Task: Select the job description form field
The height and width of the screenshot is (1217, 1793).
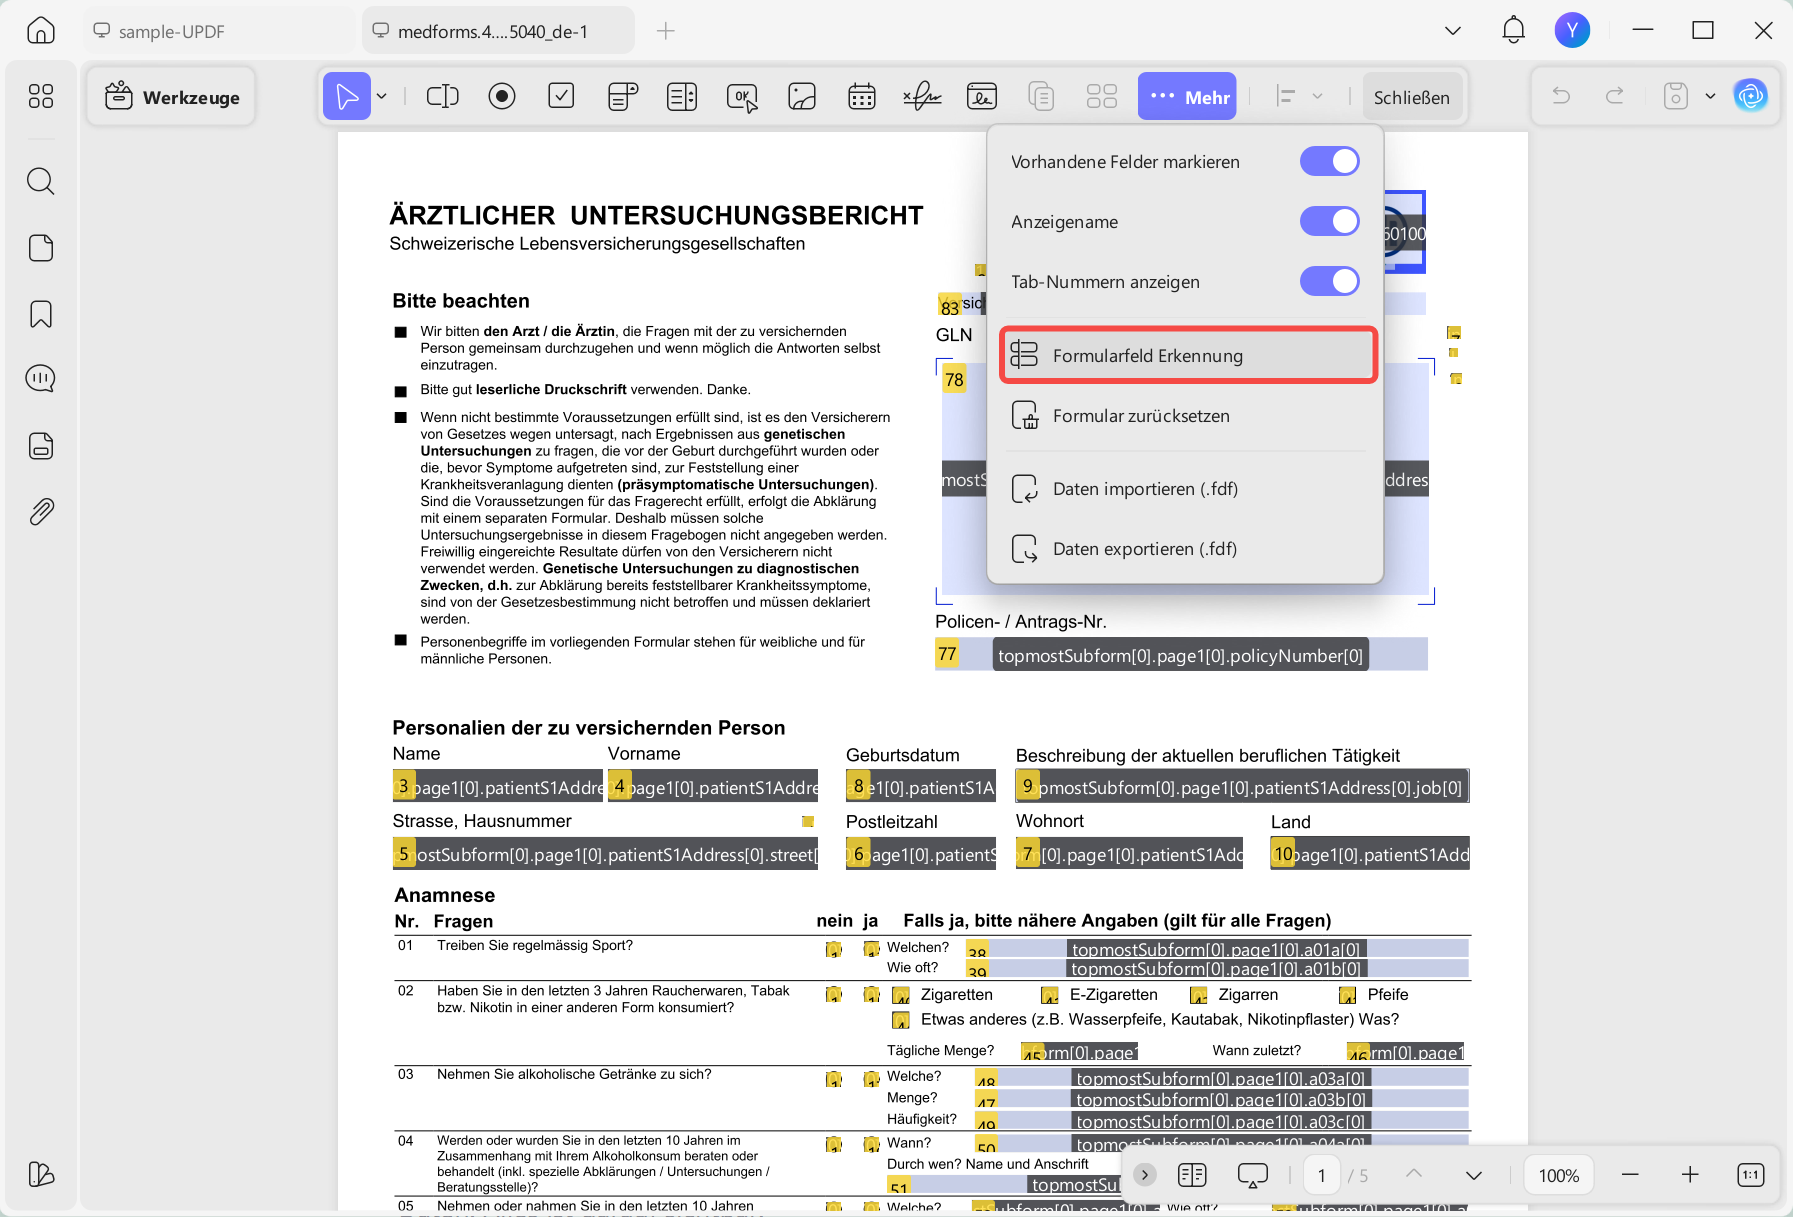Action: [x=1242, y=787]
